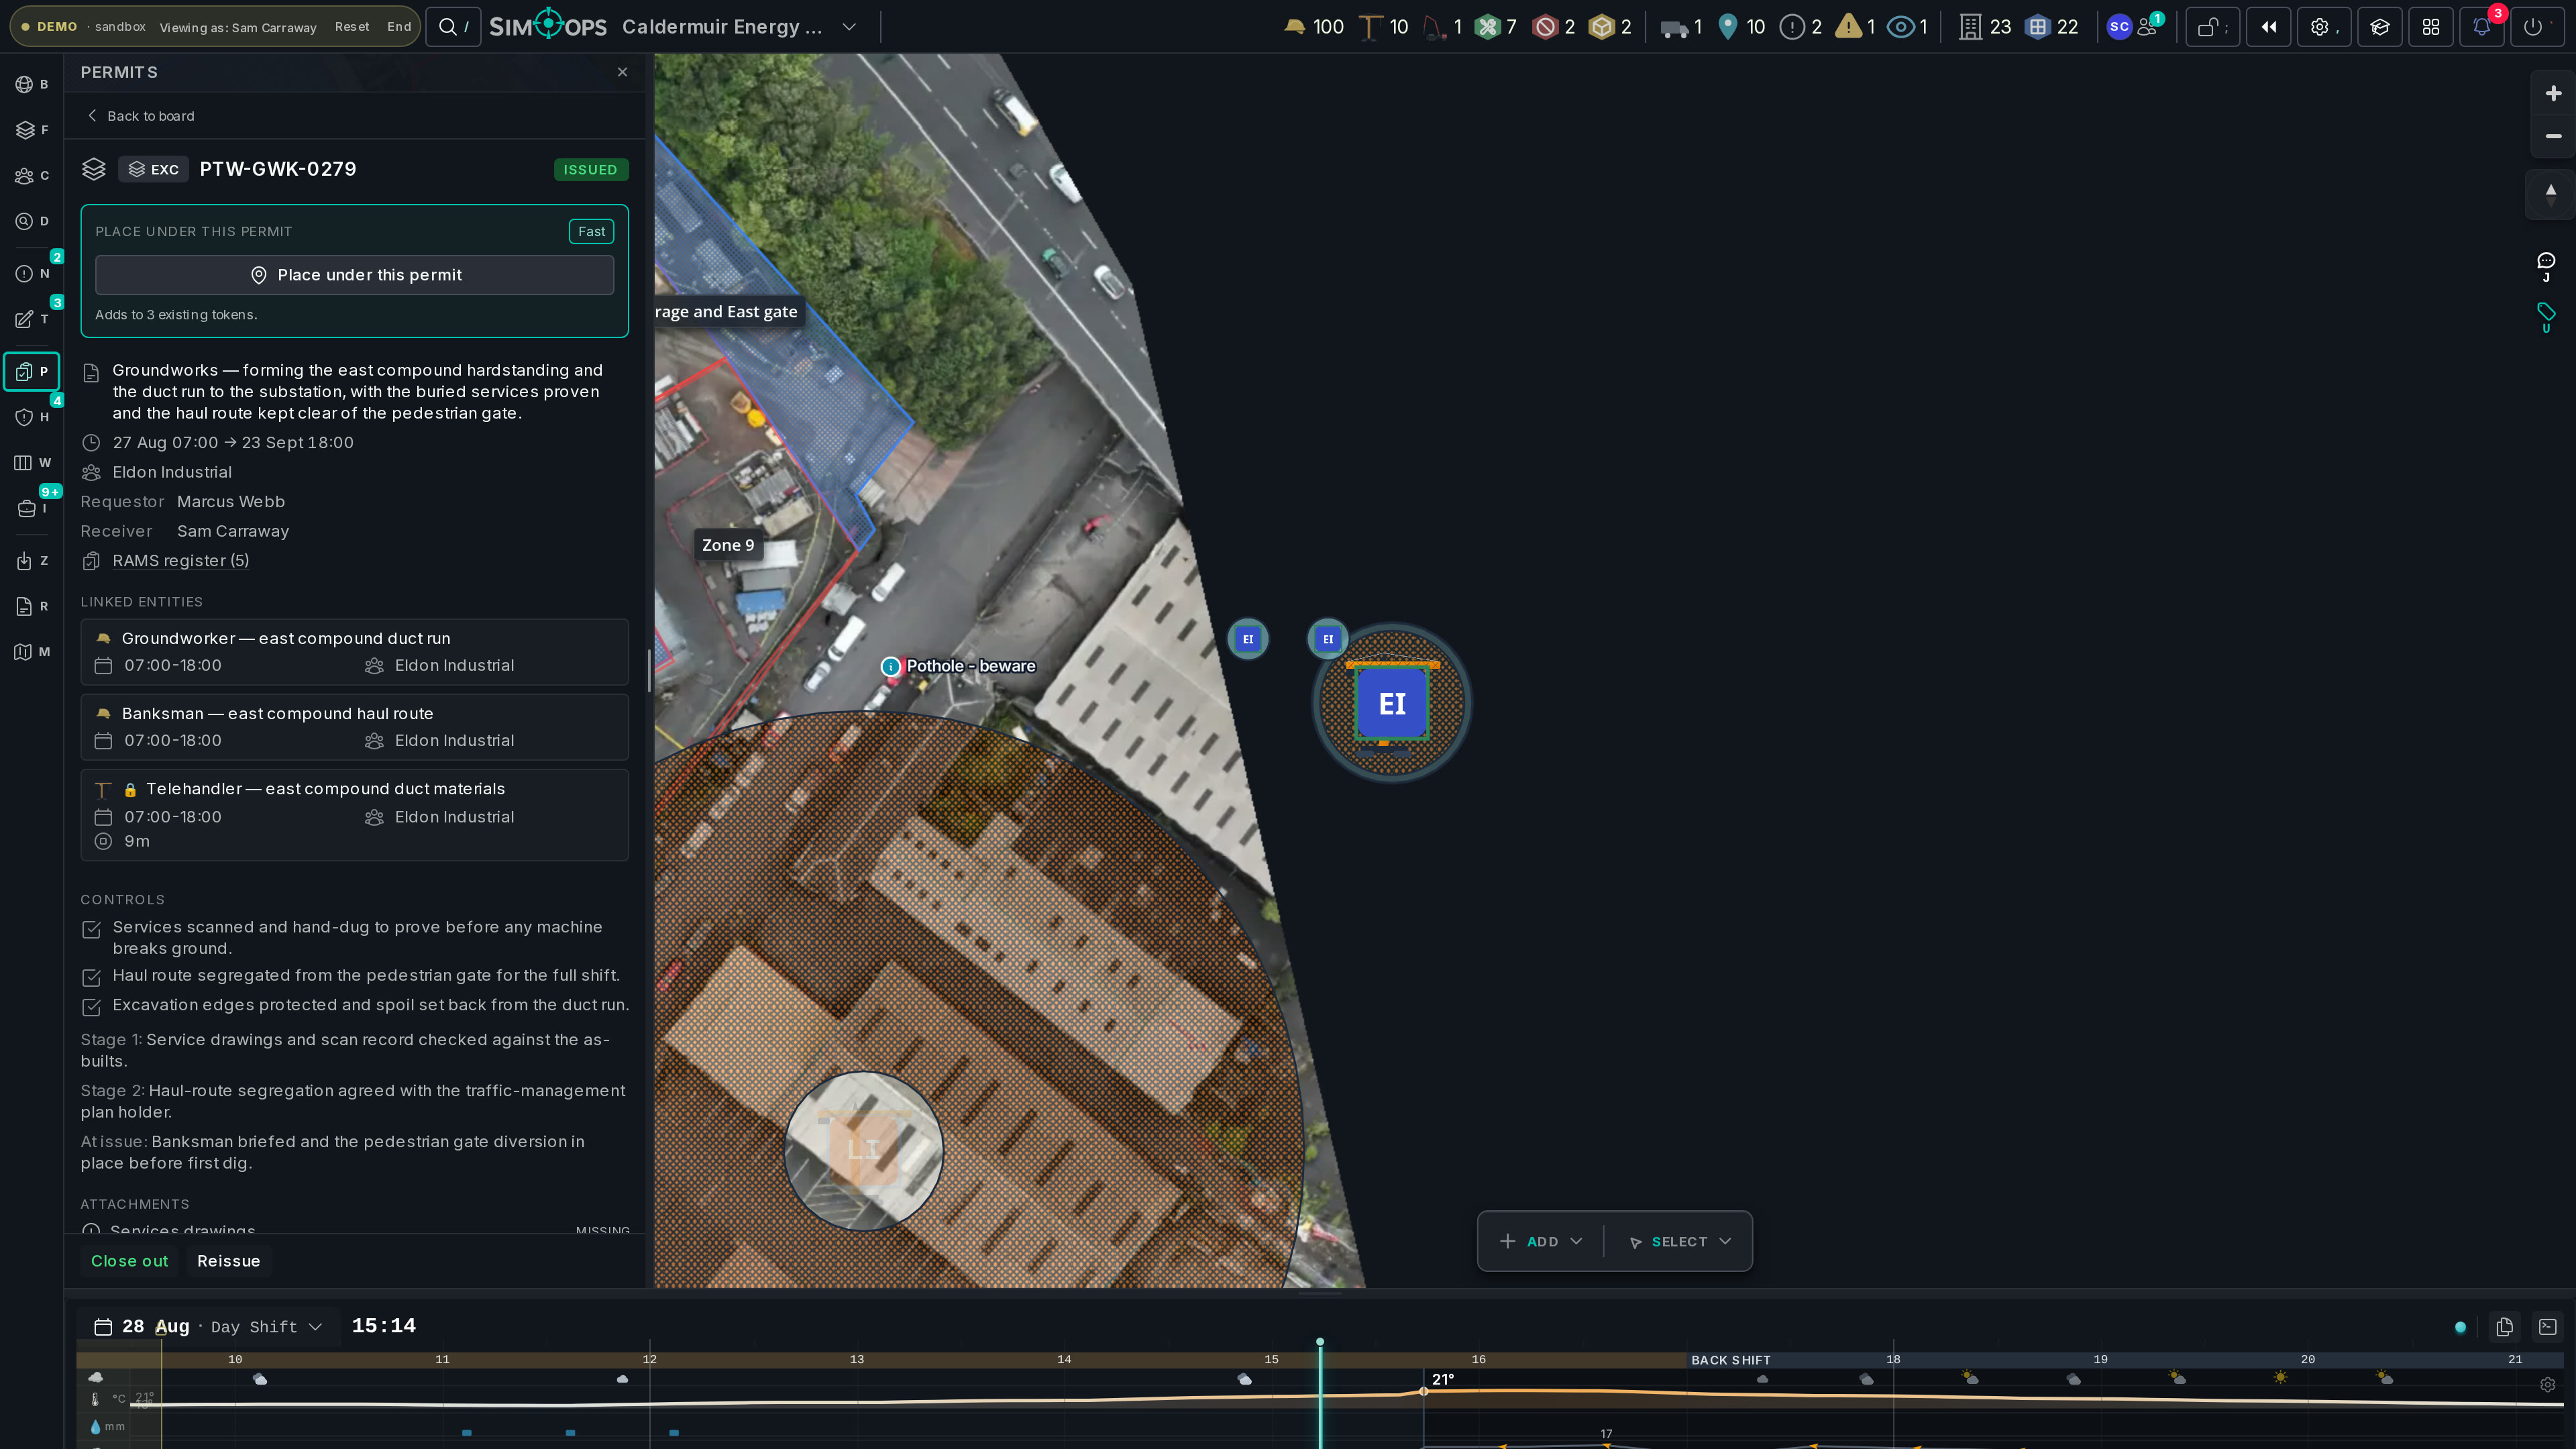Click the graduation cap training icon
The image size is (2576, 1449).
click(x=2380, y=27)
